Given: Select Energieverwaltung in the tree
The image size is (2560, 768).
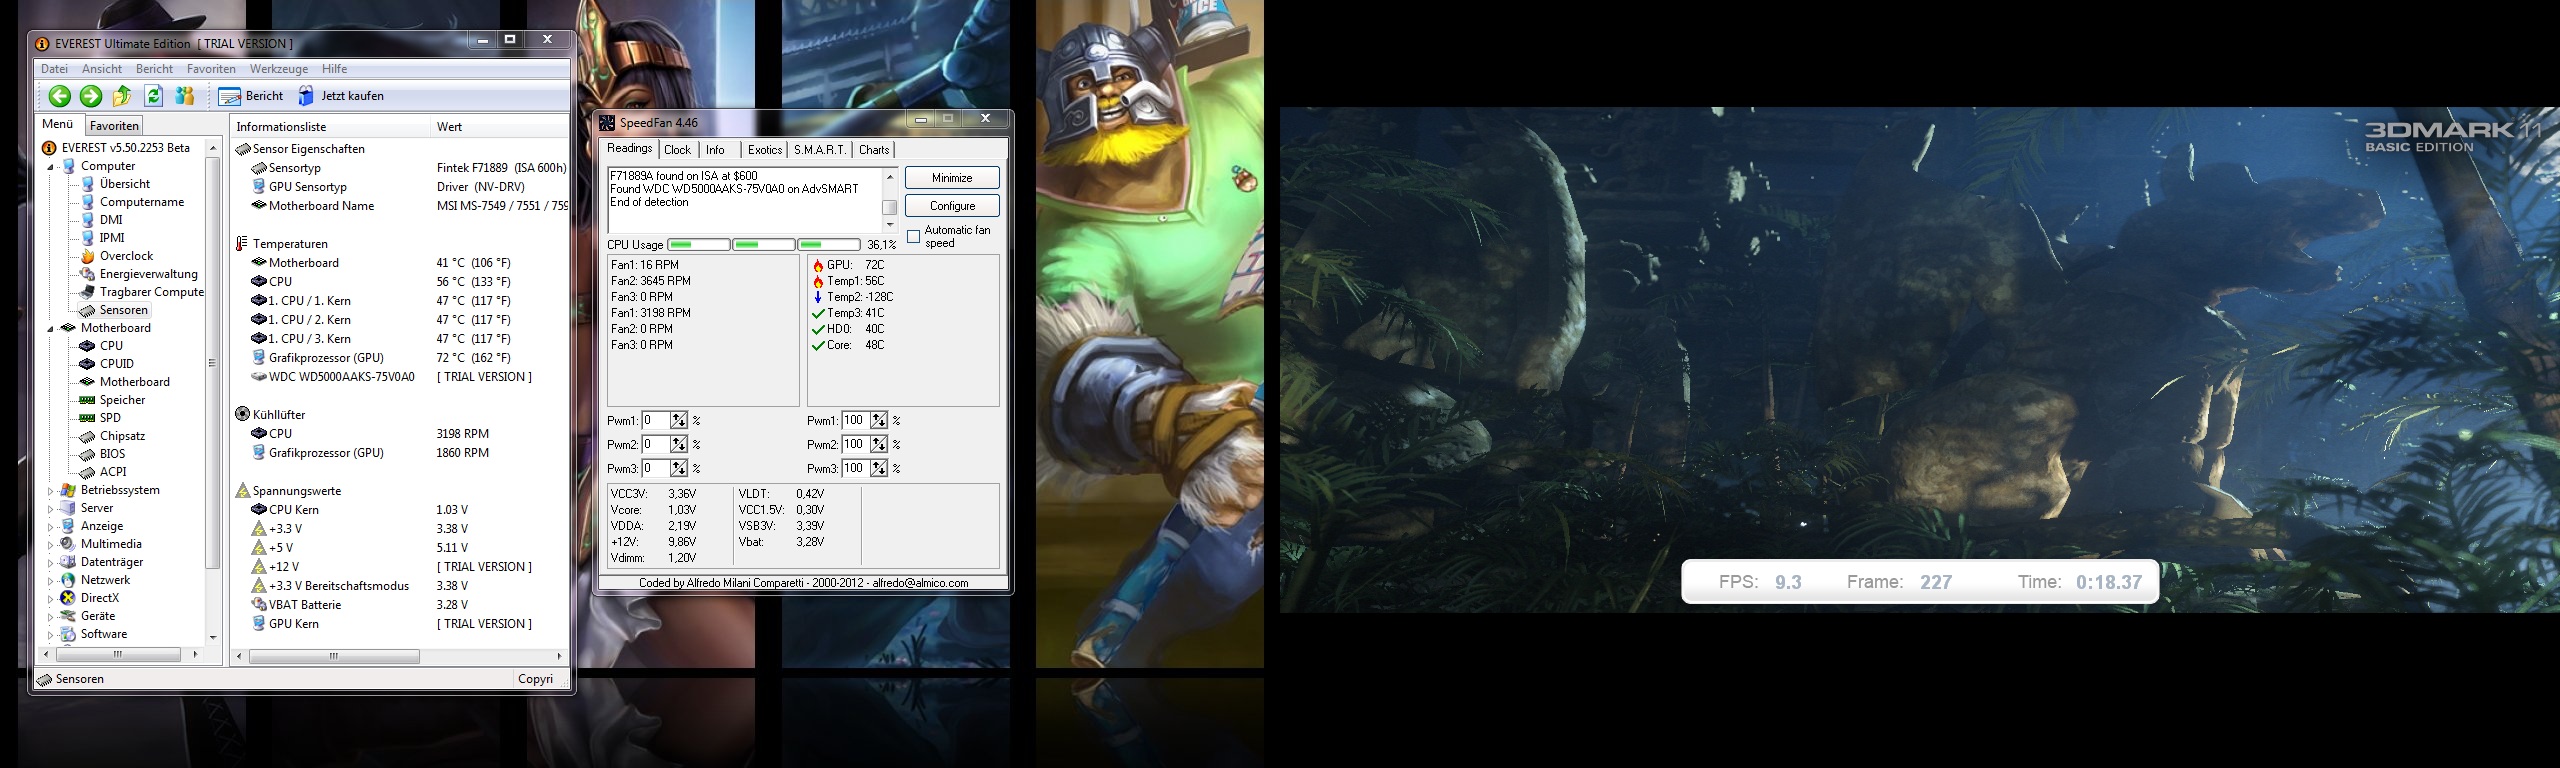Looking at the screenshot, I should tap(148, 274).
